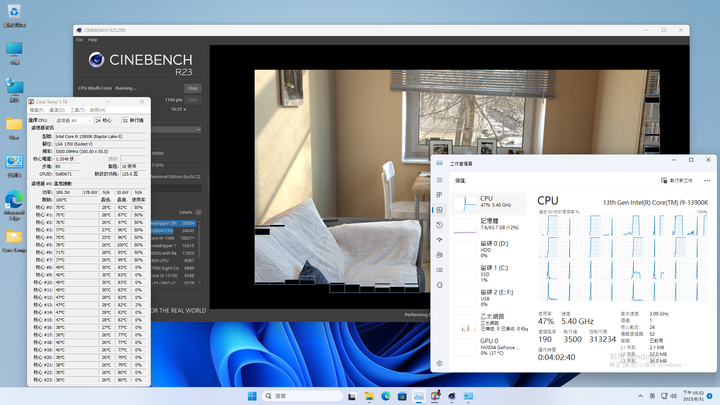
Task: Open File Explorer from the taskbar
Action: pos(369,396)
